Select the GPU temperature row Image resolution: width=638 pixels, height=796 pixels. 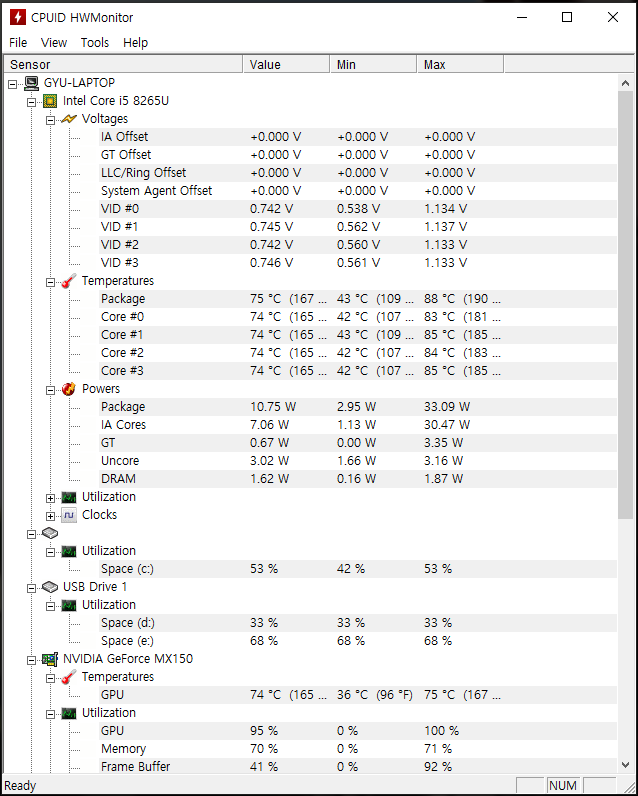coord(358,695)
